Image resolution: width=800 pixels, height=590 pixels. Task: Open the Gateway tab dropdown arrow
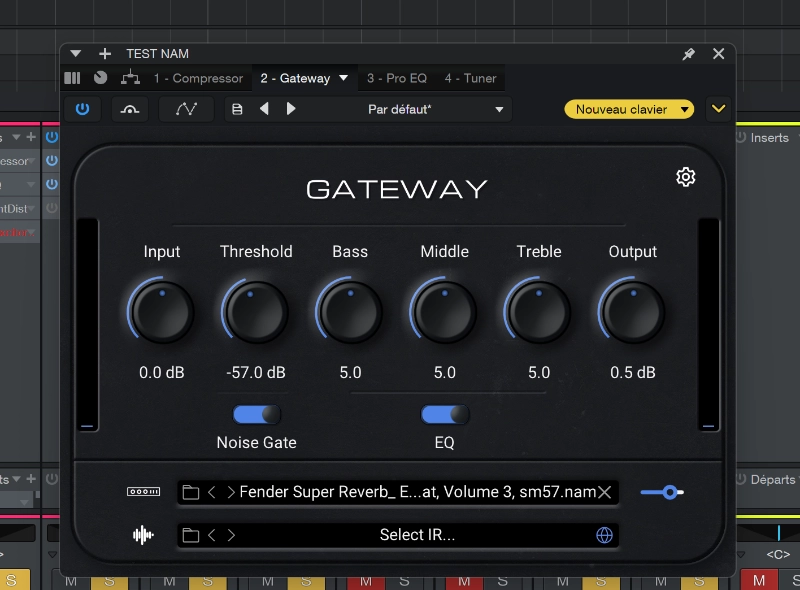click(344, 78)
